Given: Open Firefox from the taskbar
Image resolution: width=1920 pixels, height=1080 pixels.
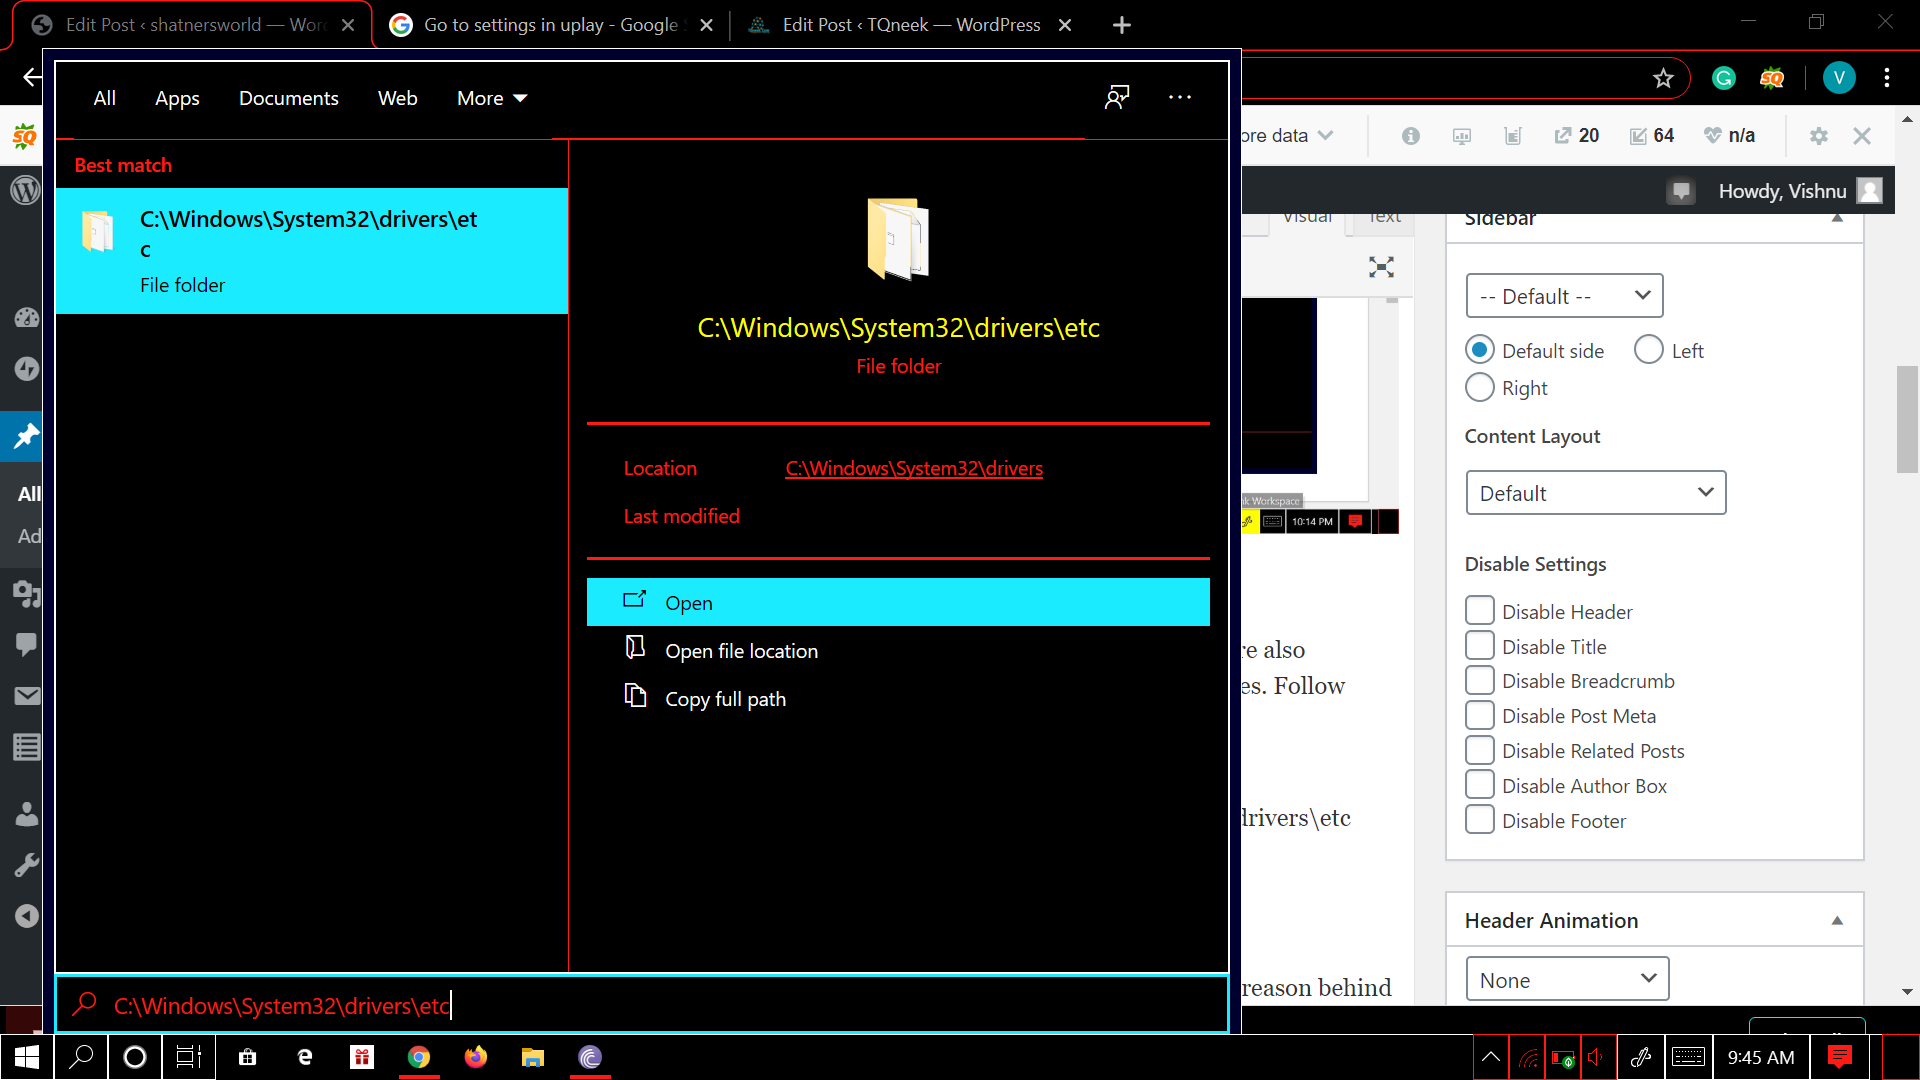Looking at the screenshot, I should (476, 1057).
